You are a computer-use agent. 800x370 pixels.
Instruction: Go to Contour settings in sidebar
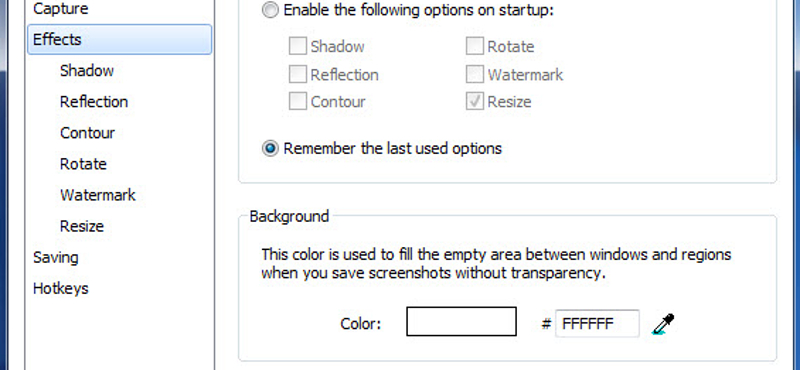click(87, 133)
